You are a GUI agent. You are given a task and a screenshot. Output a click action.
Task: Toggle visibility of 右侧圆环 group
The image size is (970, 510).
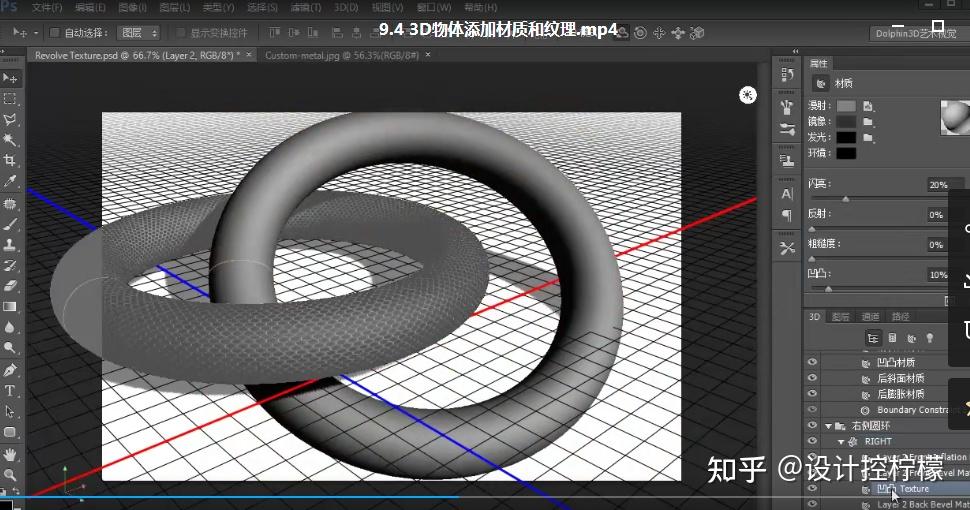click(812, 425)
